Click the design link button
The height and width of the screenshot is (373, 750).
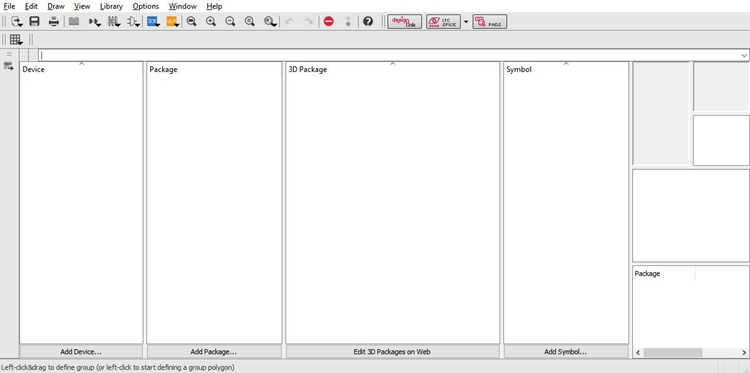coord(405,22)
